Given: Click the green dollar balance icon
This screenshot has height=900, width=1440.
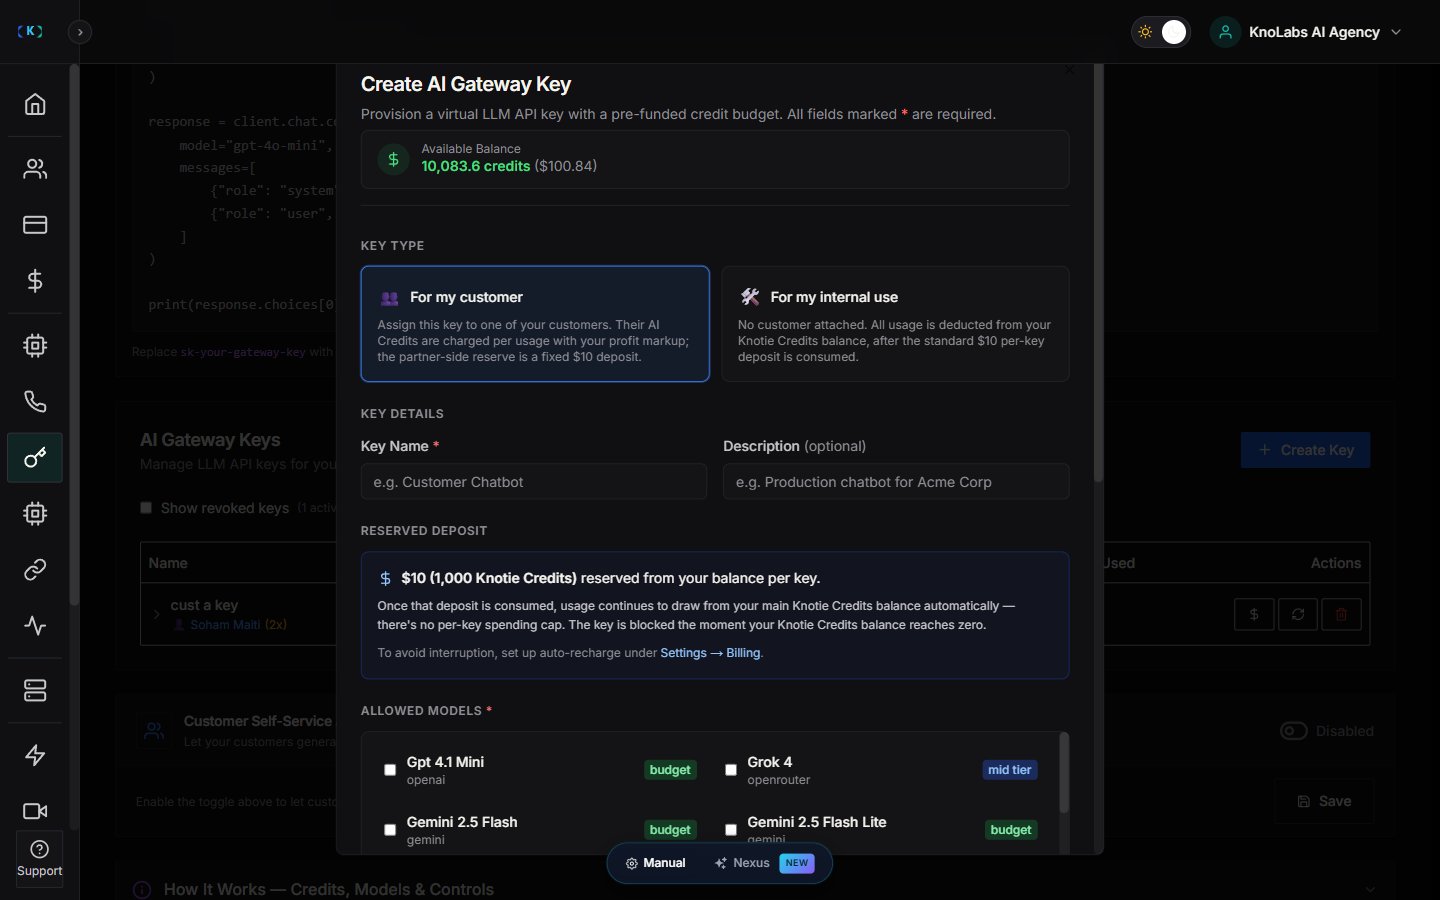Looking at the screenshot, I should [x=393, y=159].
